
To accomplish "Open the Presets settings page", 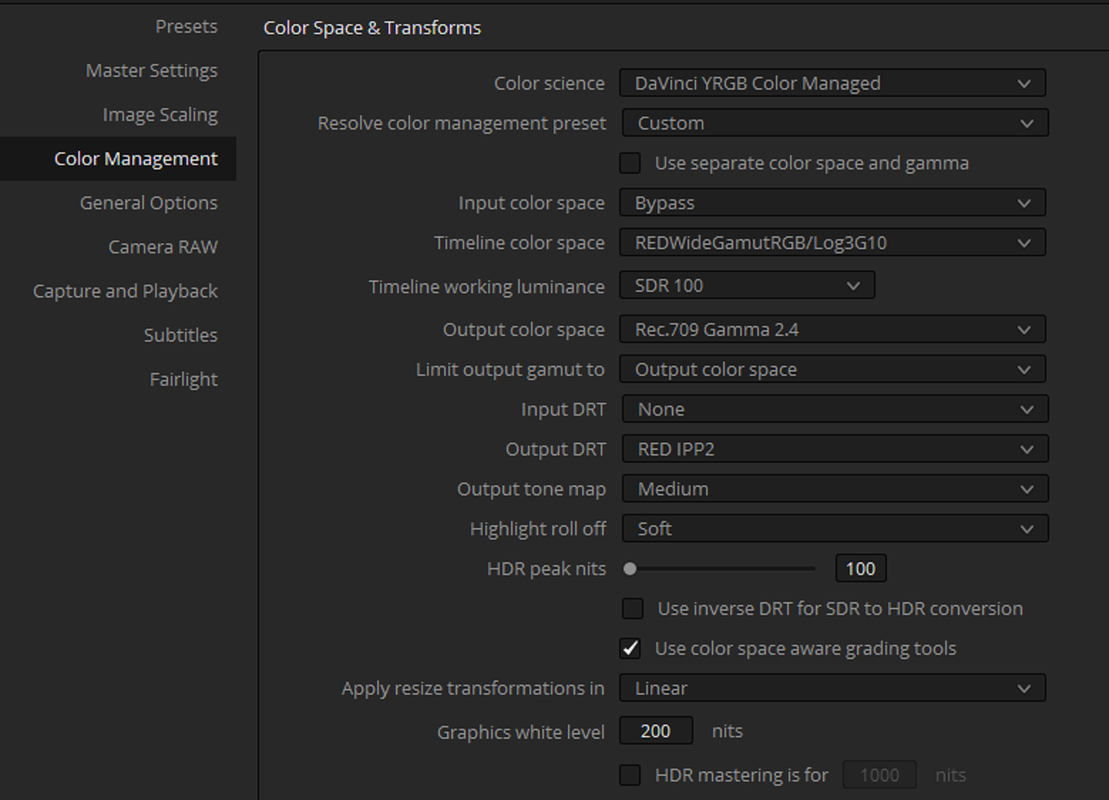I will (x=186, y=26).
